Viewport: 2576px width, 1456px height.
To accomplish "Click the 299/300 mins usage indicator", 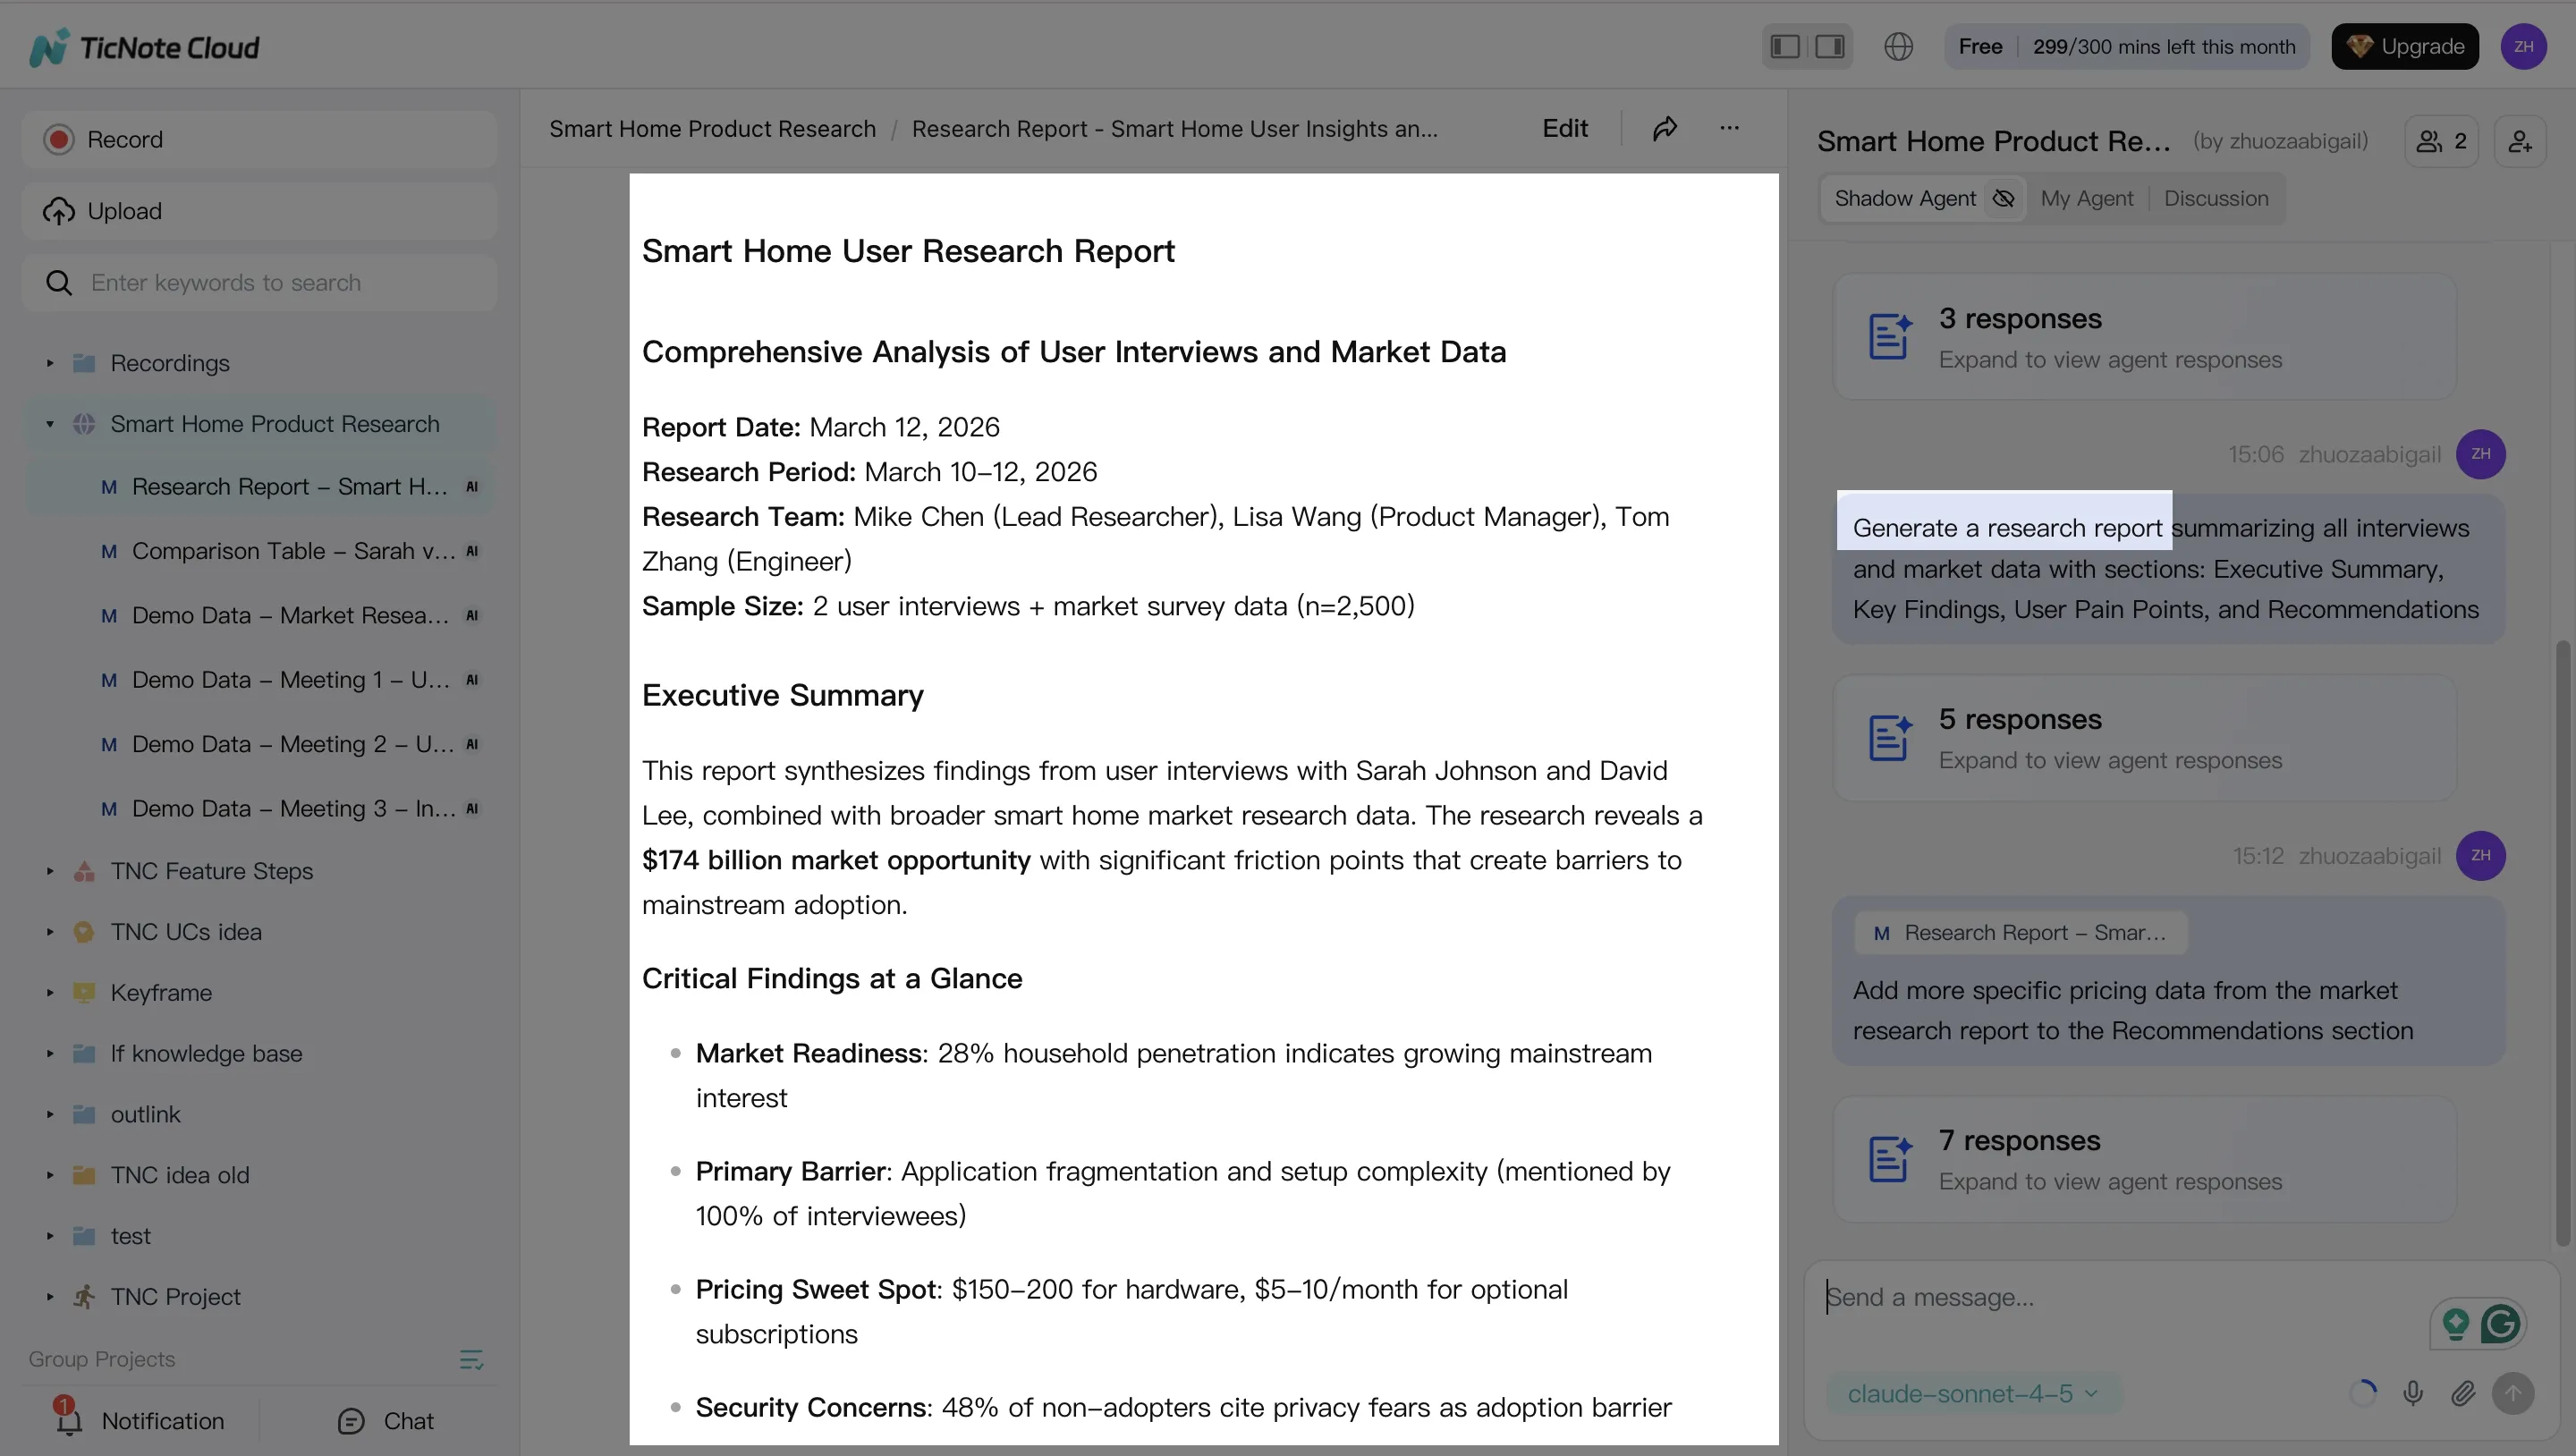I will click(2163, 46).
